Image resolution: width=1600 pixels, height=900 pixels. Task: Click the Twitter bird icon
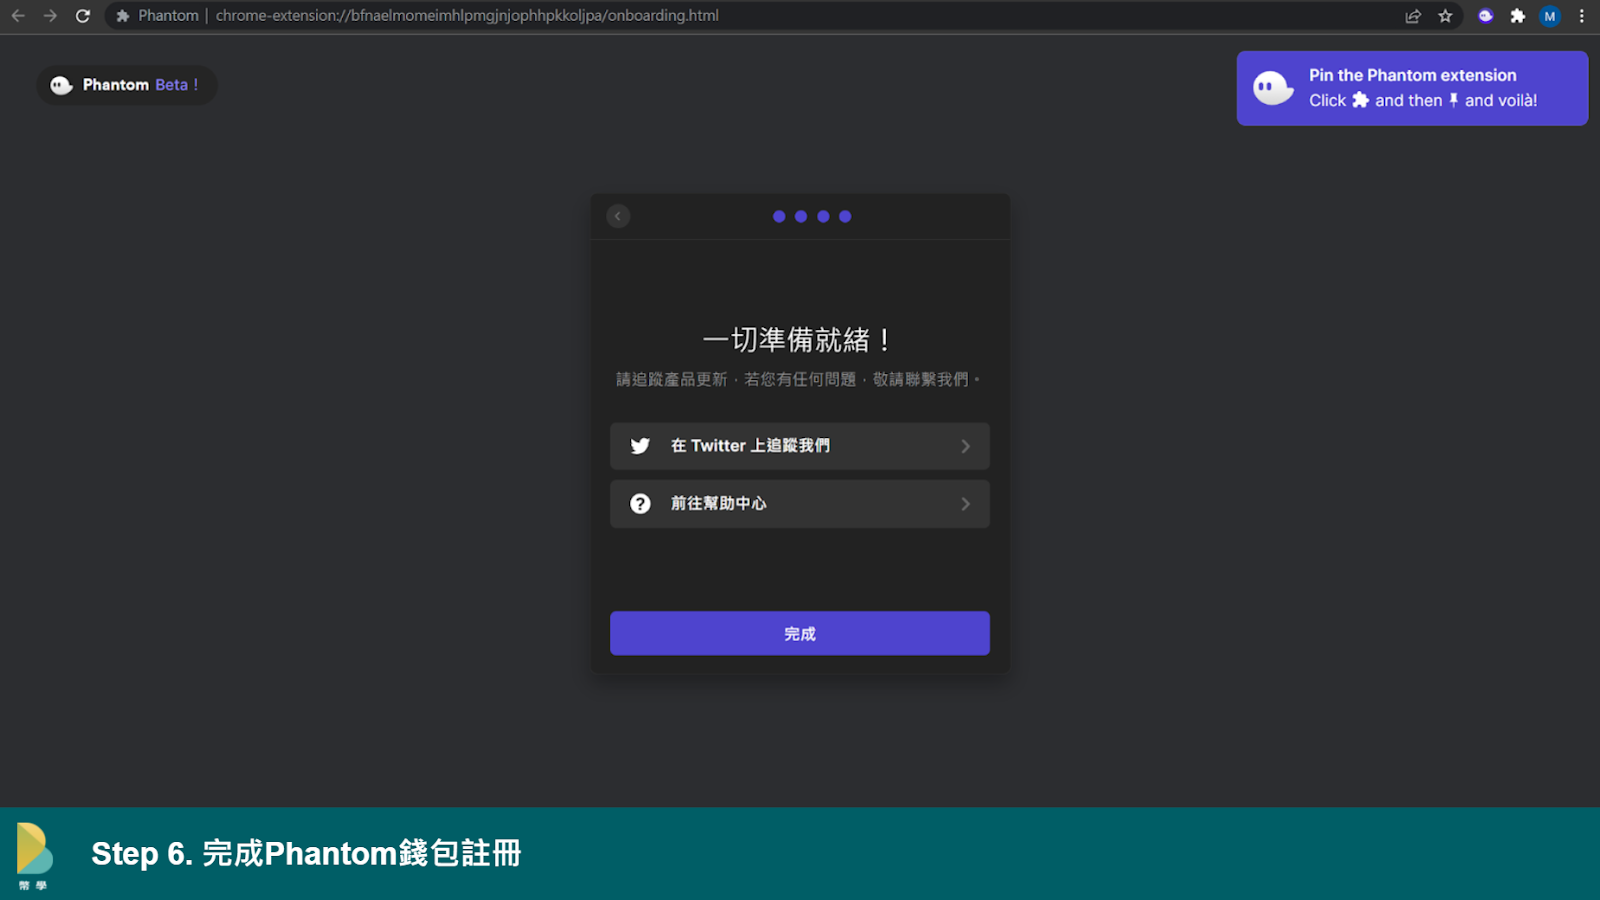[640, 446]
